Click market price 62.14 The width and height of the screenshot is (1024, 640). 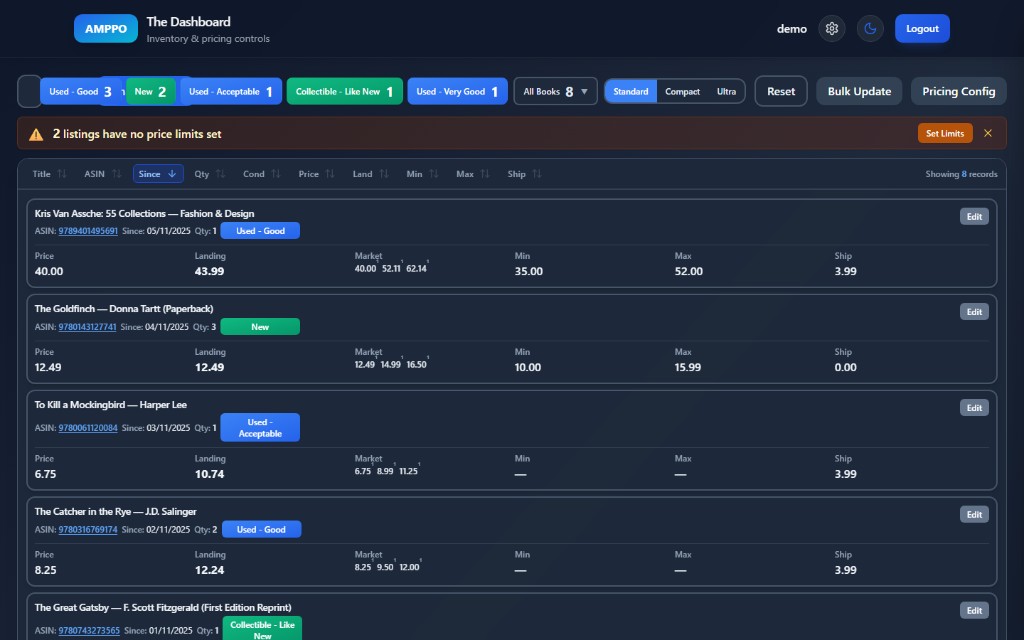(x=416, y=268)
